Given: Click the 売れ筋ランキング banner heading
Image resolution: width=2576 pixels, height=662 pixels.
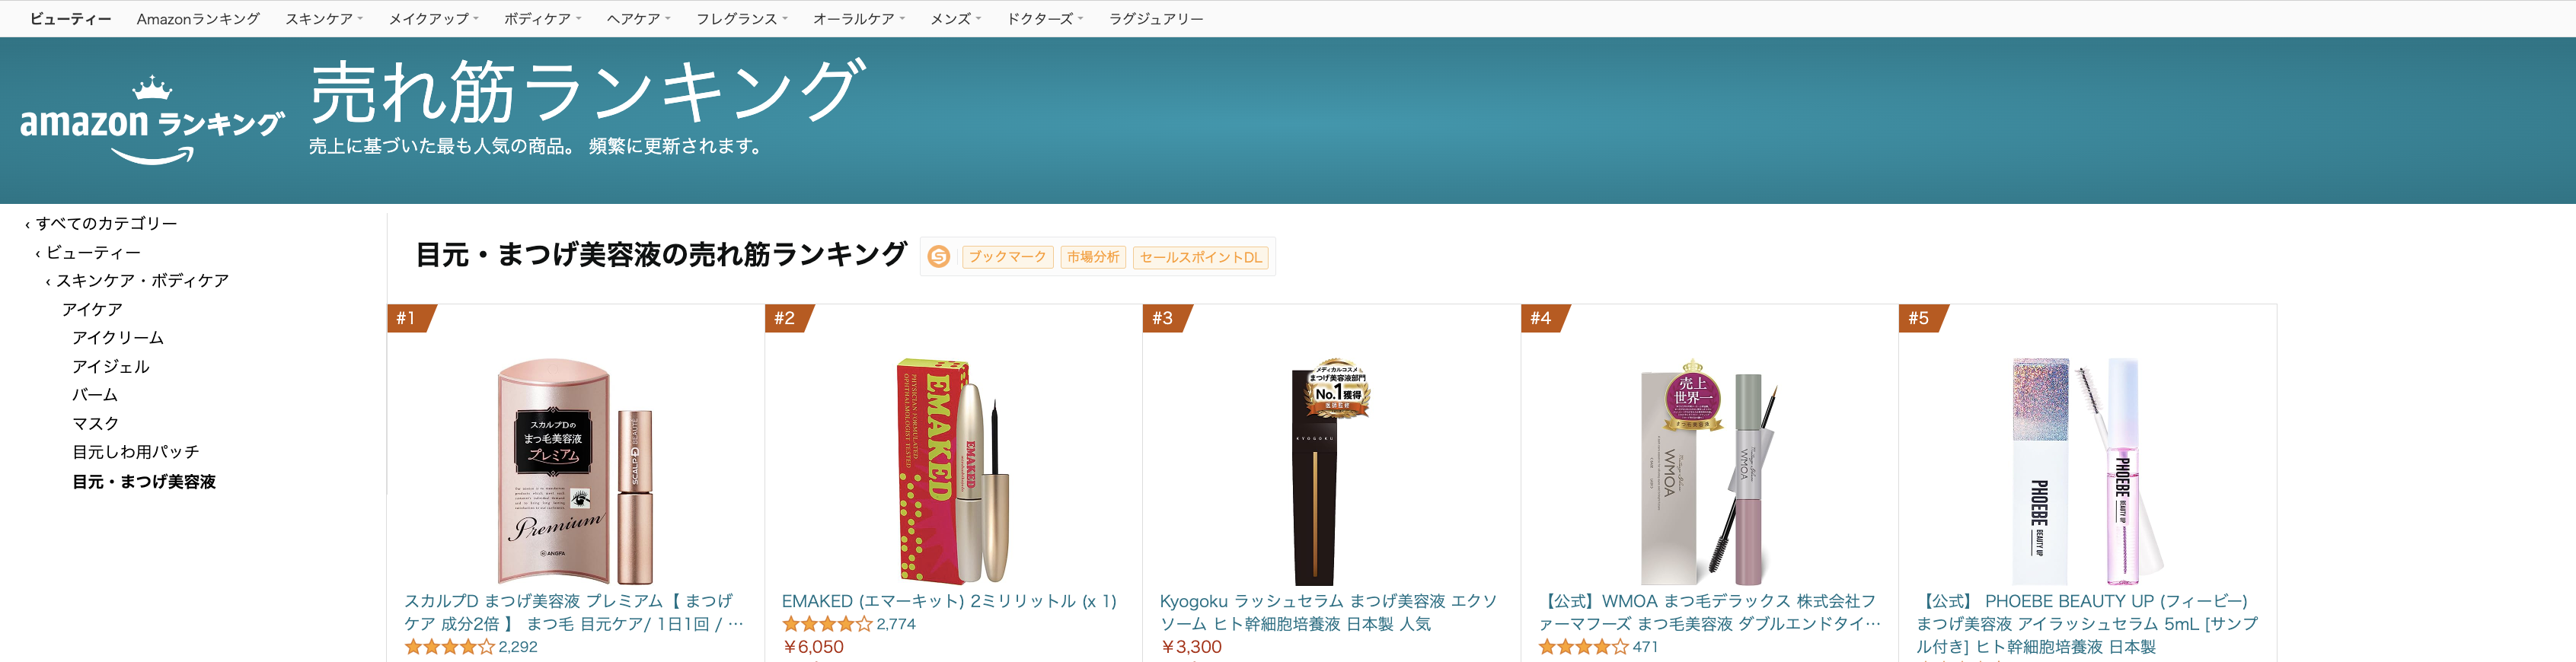Looking at the screenshot, I should 587,90.
